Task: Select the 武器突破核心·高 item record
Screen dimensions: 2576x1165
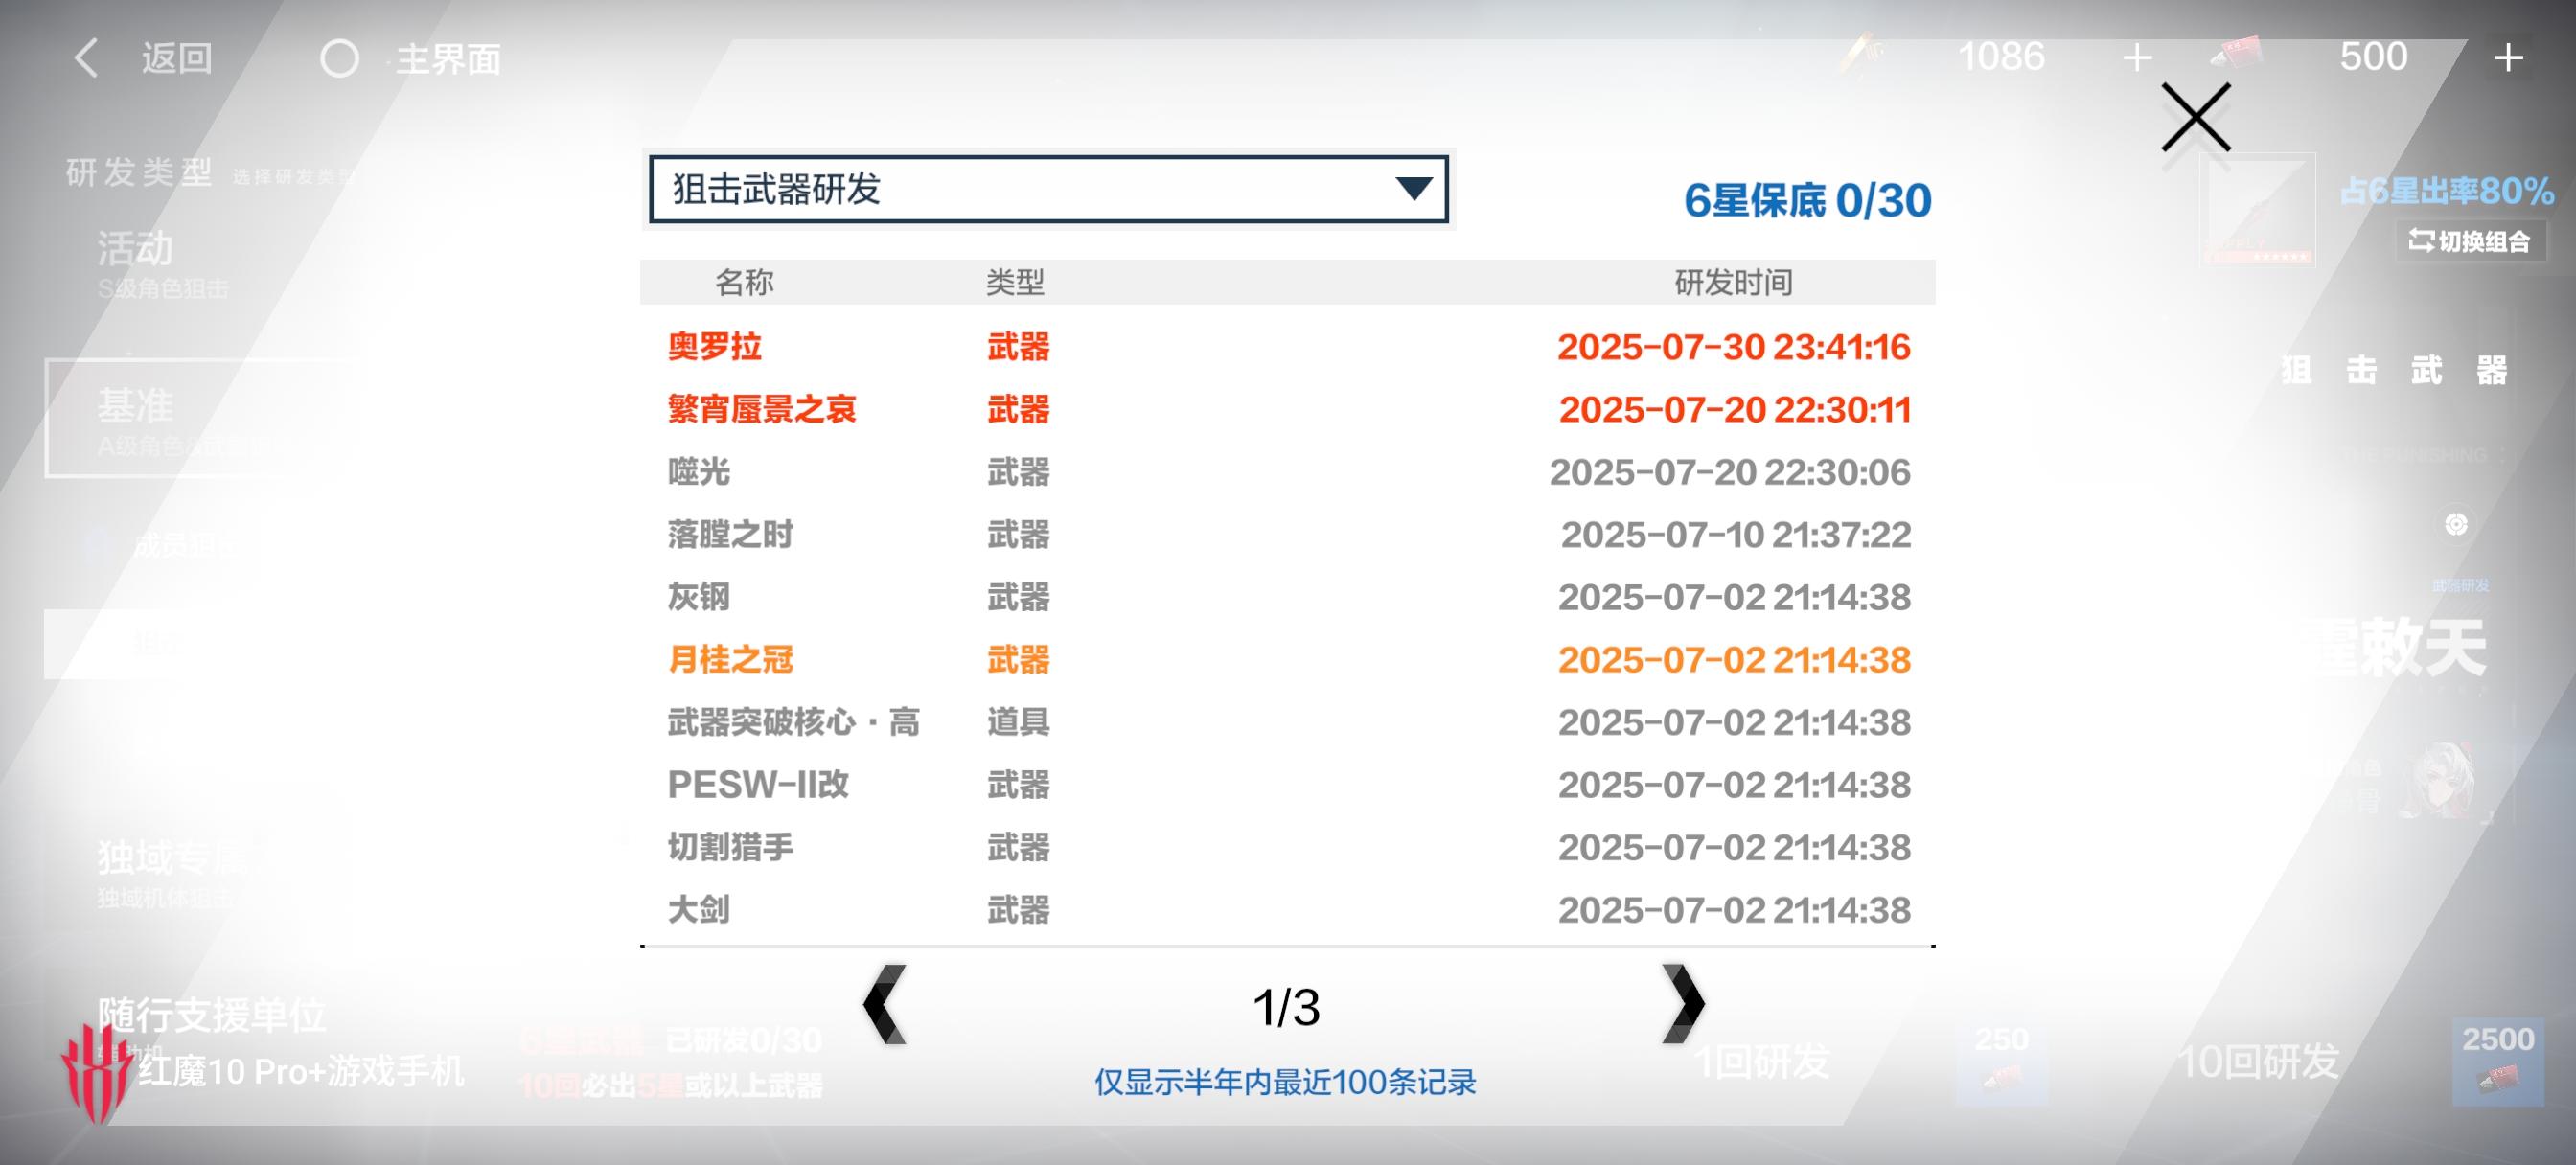Action: point(1288,722)
